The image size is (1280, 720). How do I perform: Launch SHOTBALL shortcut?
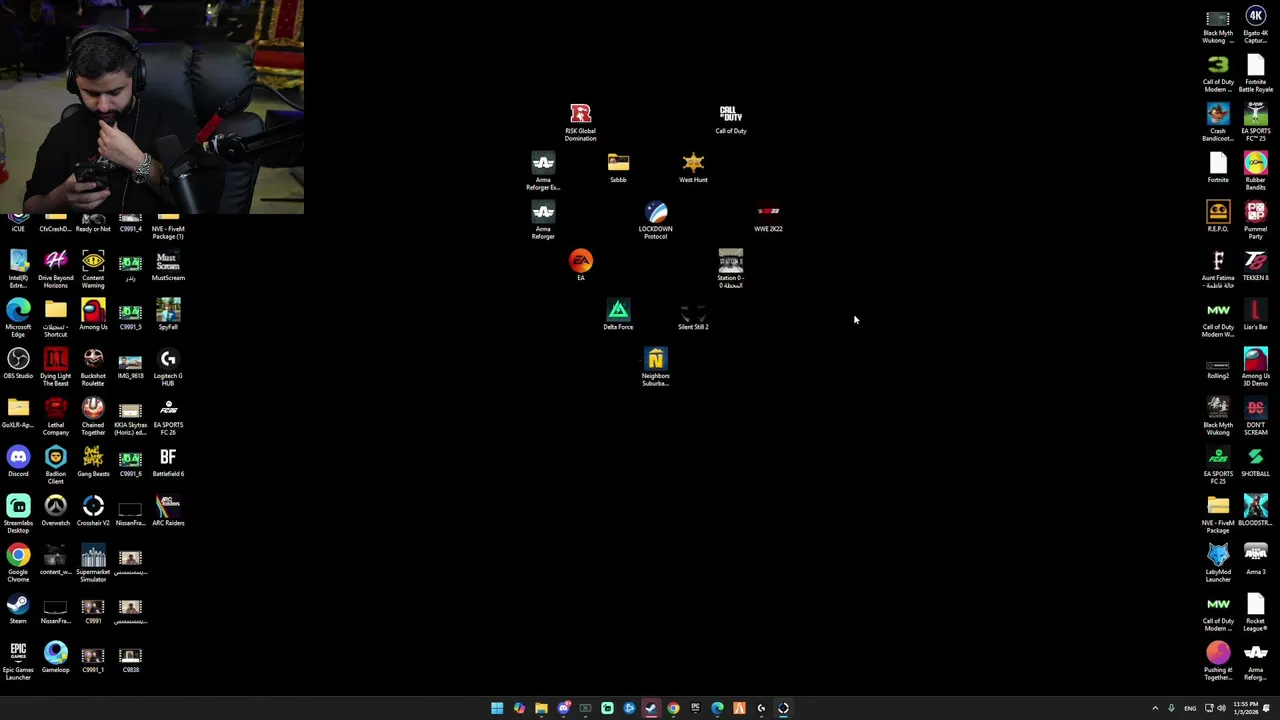tap(1255, 461)
